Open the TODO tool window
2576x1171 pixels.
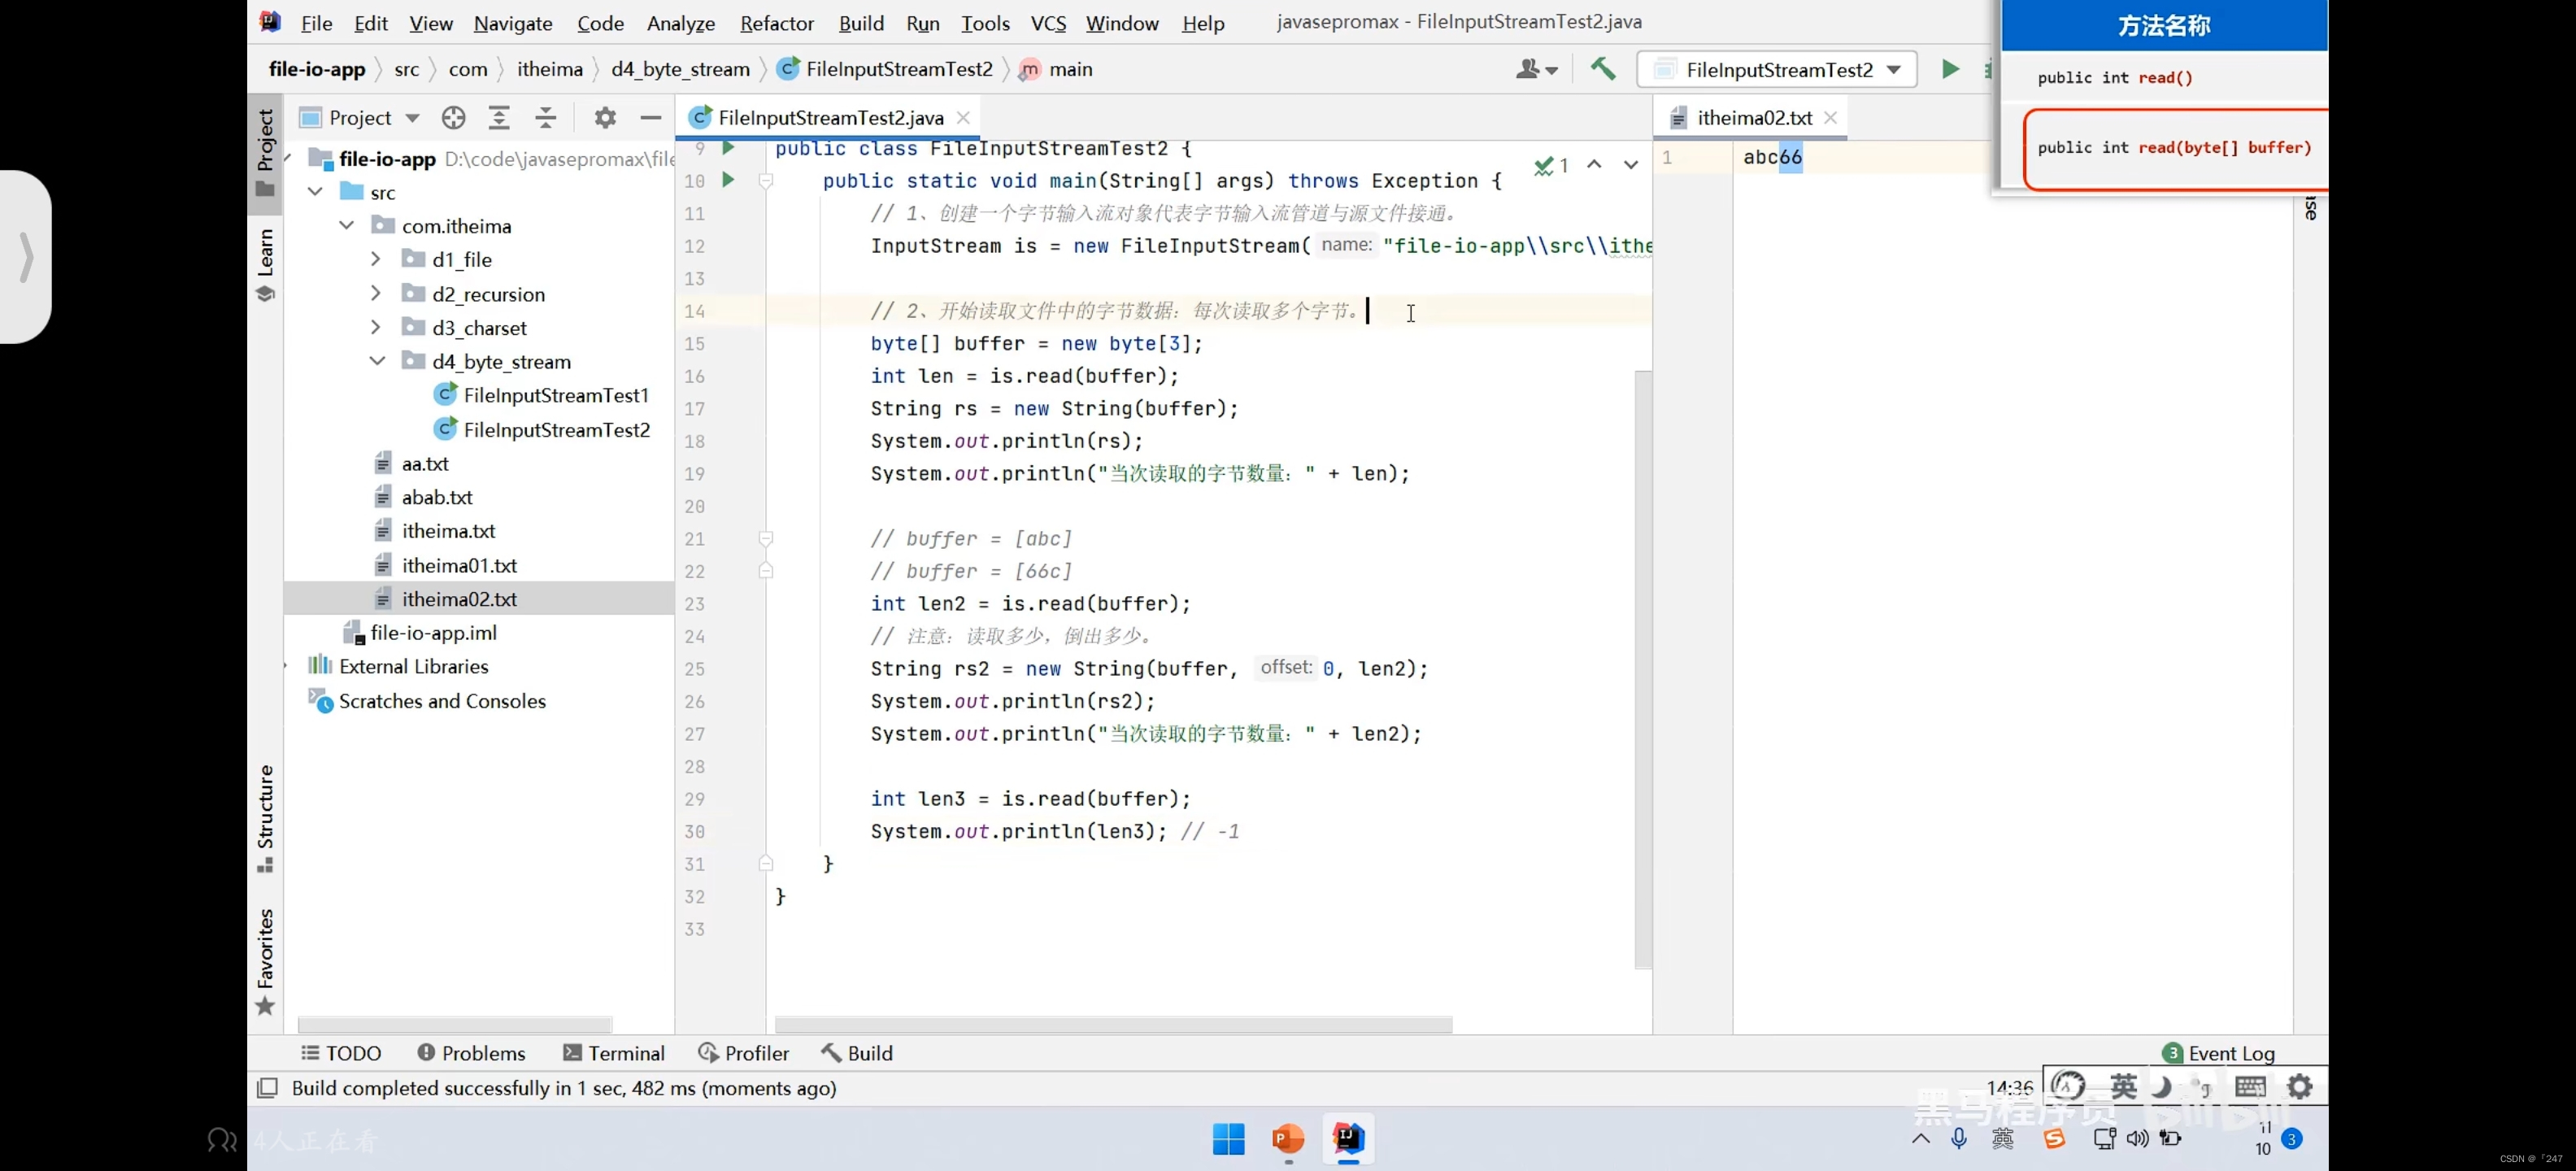coord(341,1053)
